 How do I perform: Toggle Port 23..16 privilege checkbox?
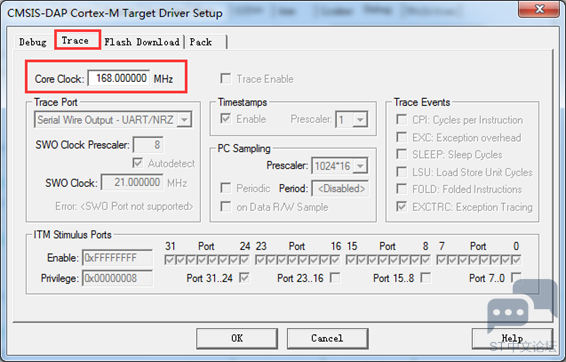coord(335,278)
